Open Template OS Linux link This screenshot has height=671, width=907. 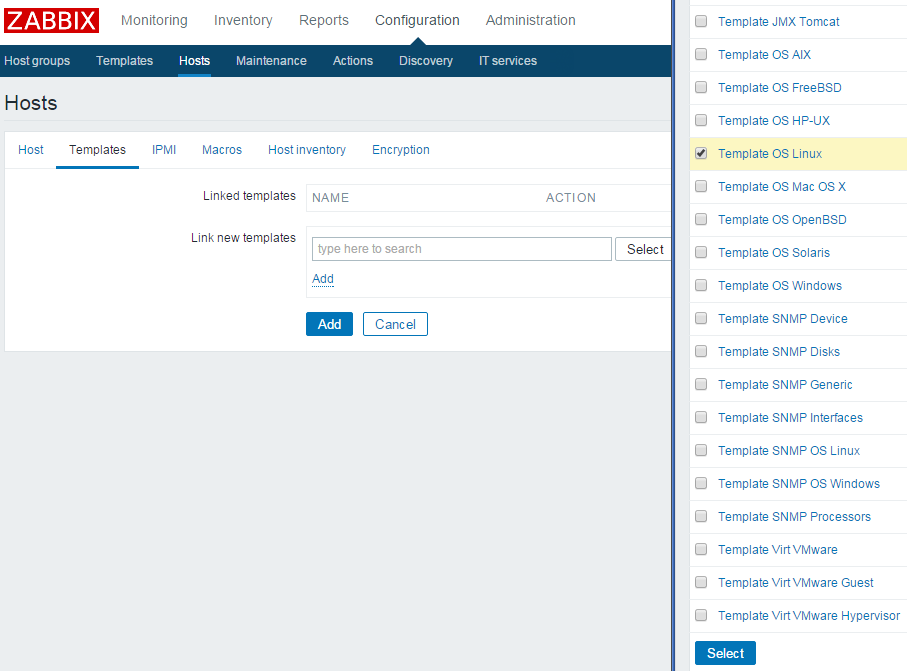(770, 154)
